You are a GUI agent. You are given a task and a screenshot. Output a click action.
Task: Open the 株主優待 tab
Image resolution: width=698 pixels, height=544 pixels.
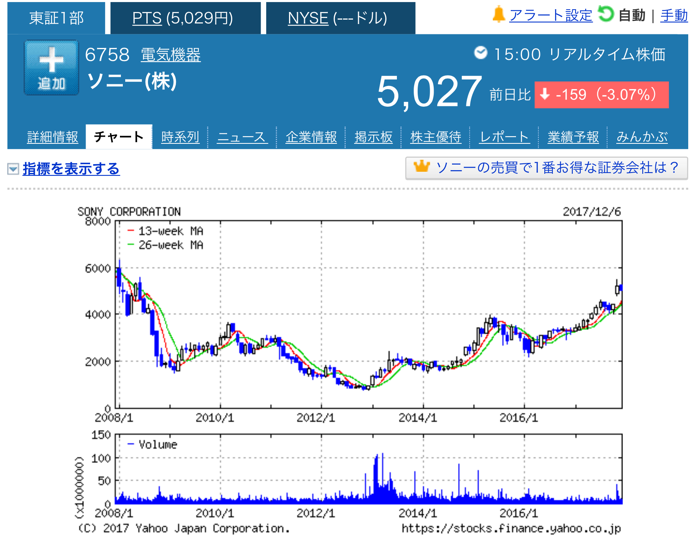pos(435,137)
